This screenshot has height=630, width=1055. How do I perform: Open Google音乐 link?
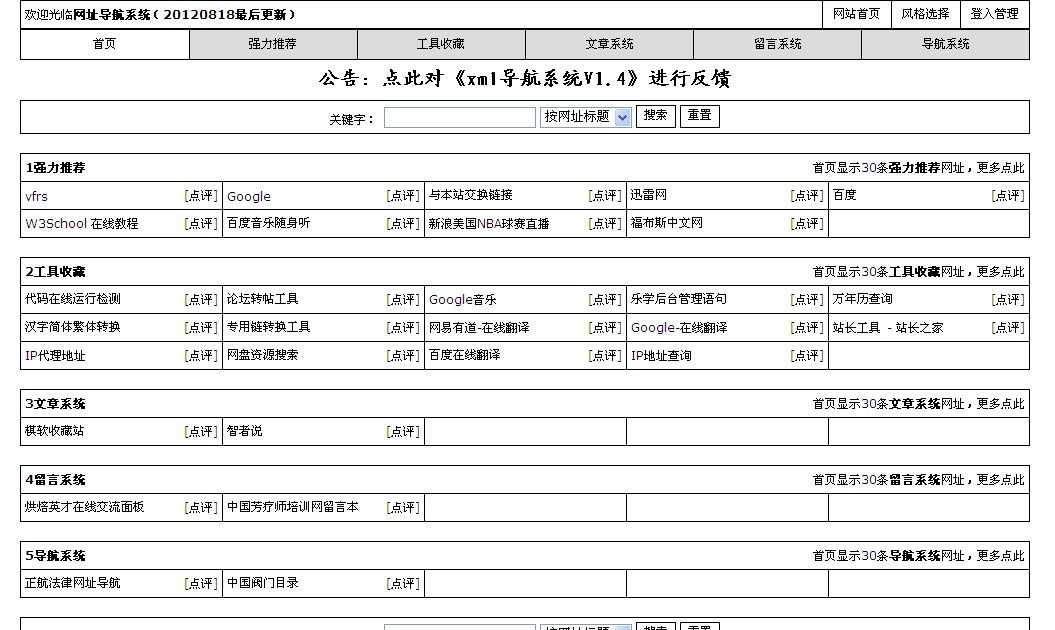(x=463, y=300)
